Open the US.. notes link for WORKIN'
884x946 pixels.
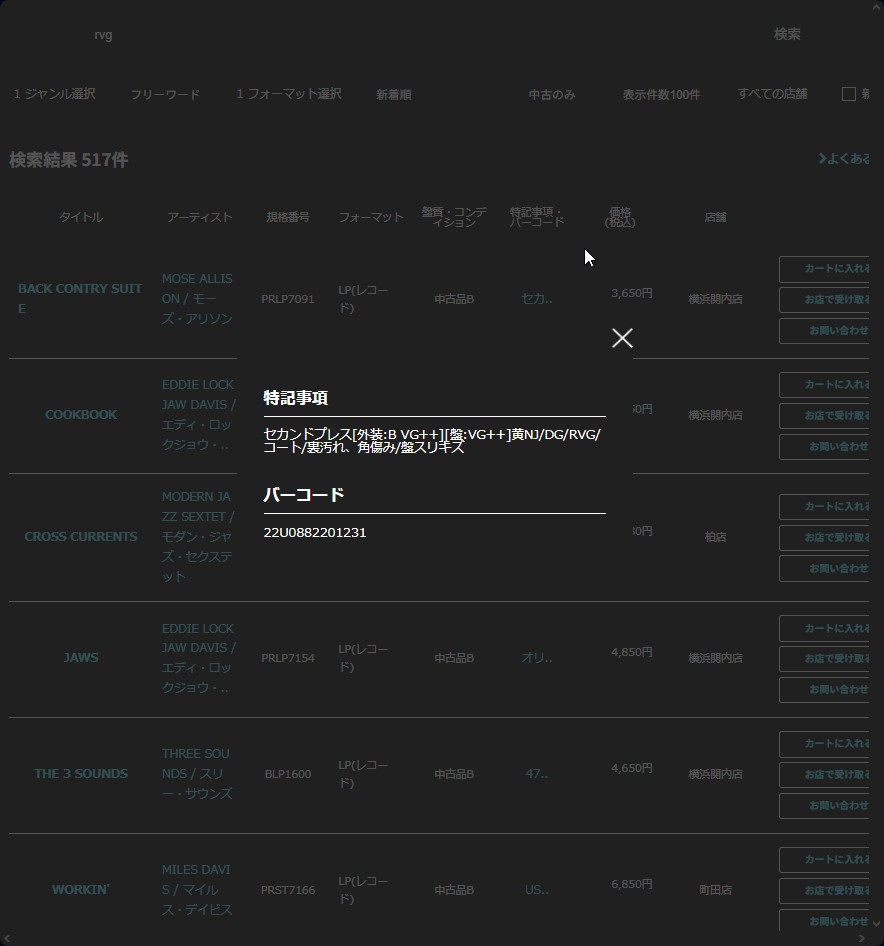(x=537, y=889)
